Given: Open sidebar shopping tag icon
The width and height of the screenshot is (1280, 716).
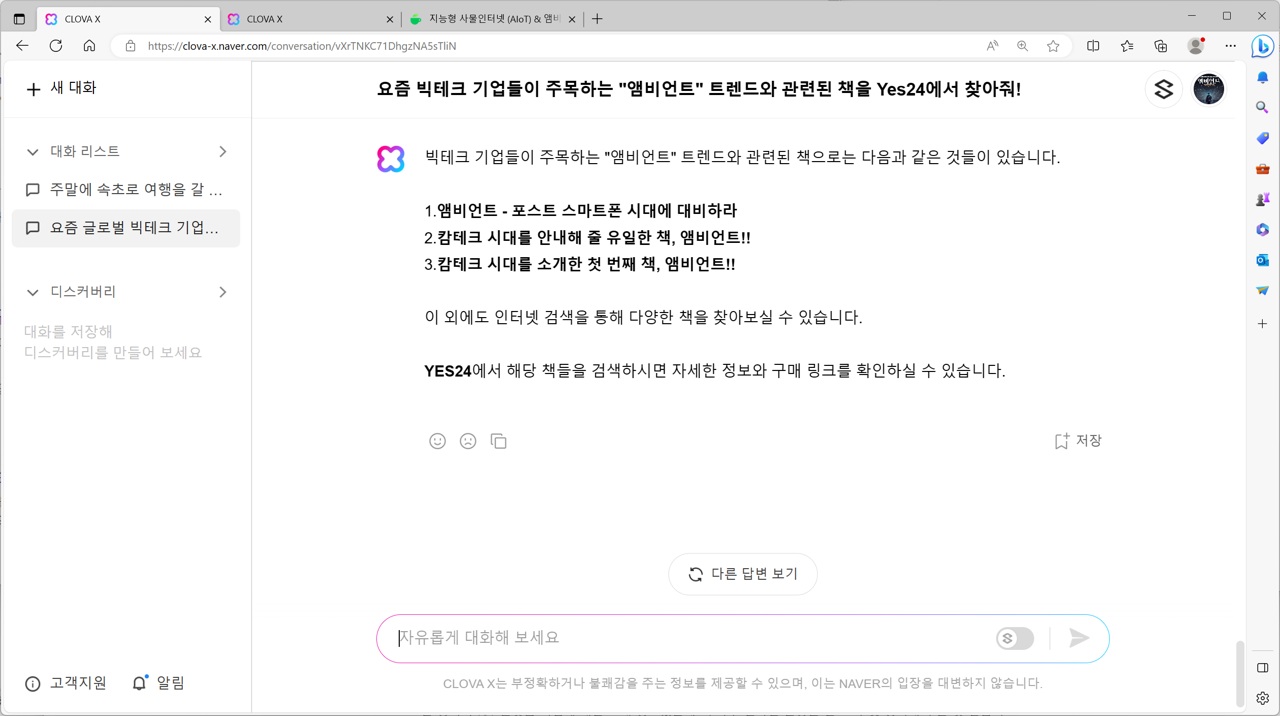Looking at the screenshot, I should tap(1263, 138).
